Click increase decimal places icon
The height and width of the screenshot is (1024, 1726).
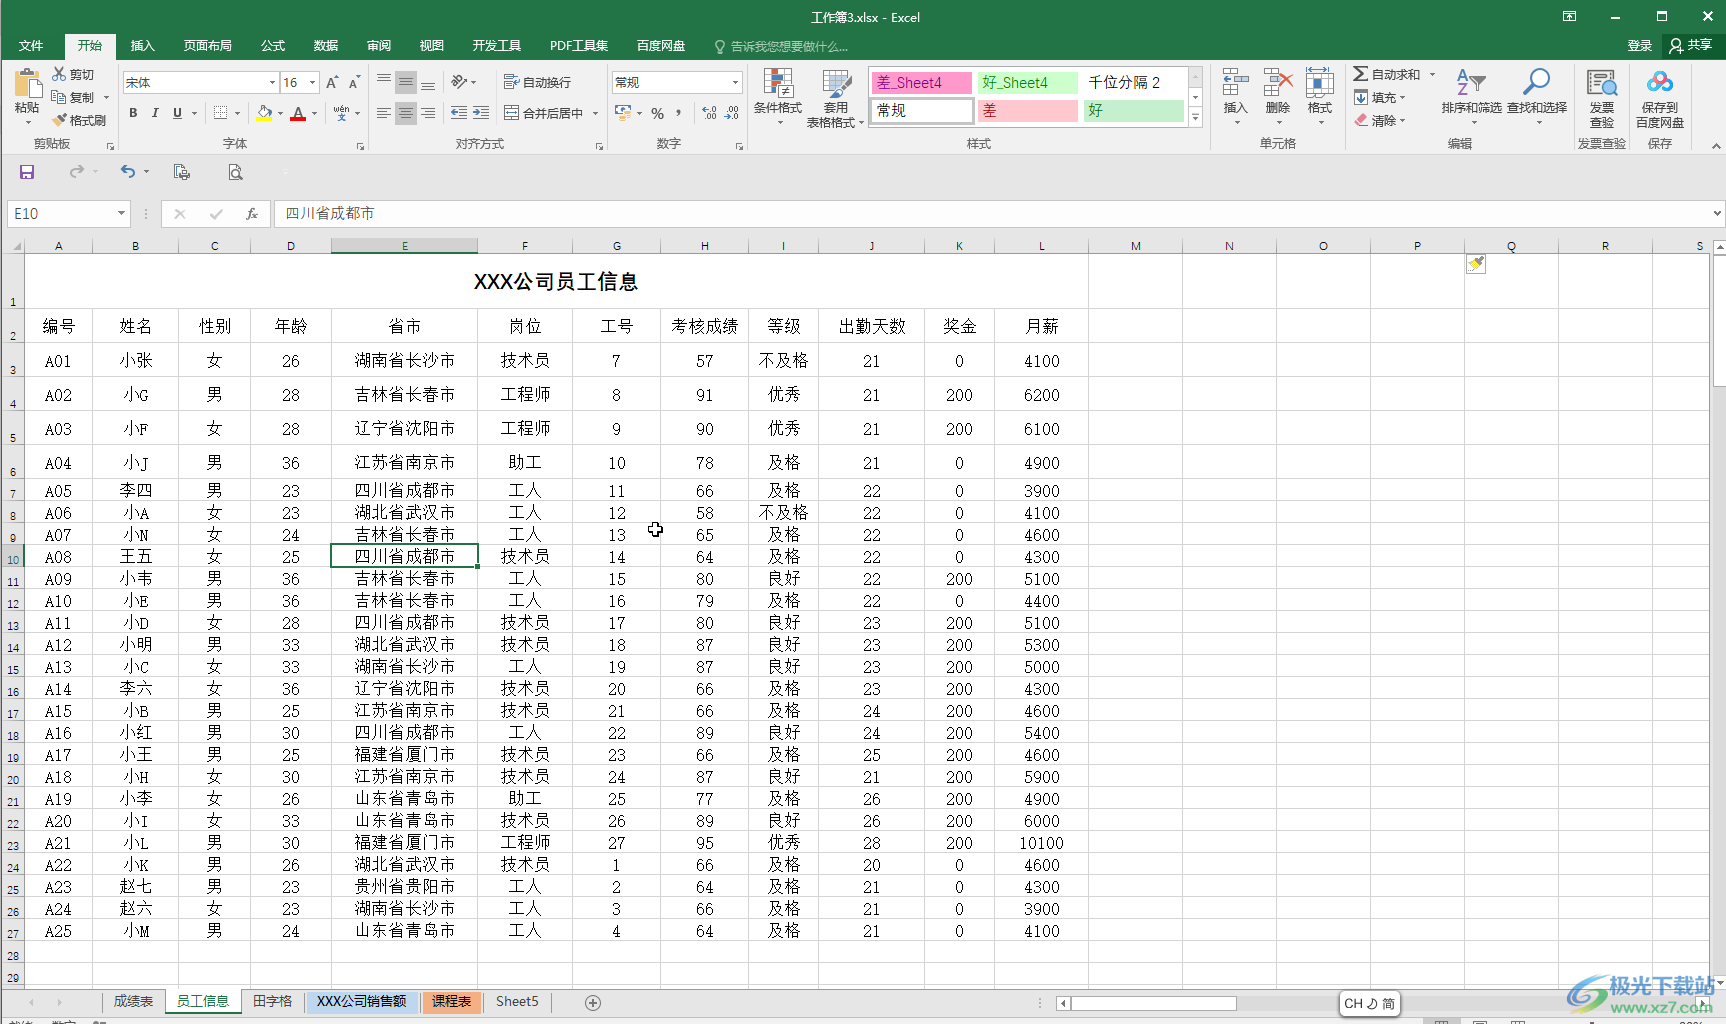(x=709, y=114)
